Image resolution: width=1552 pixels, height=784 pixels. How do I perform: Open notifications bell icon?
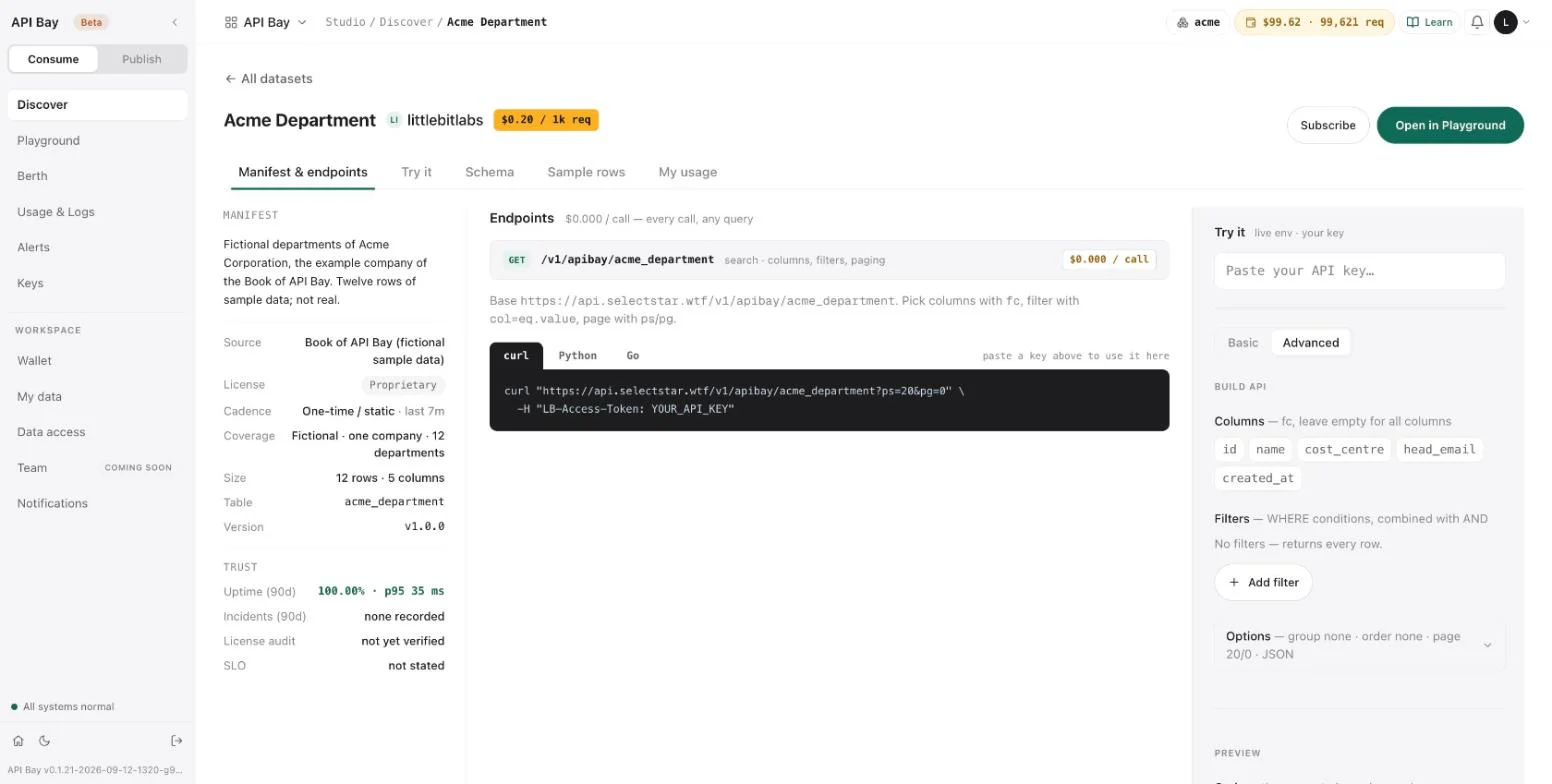pyautogui.click(x=1477, y=22)
